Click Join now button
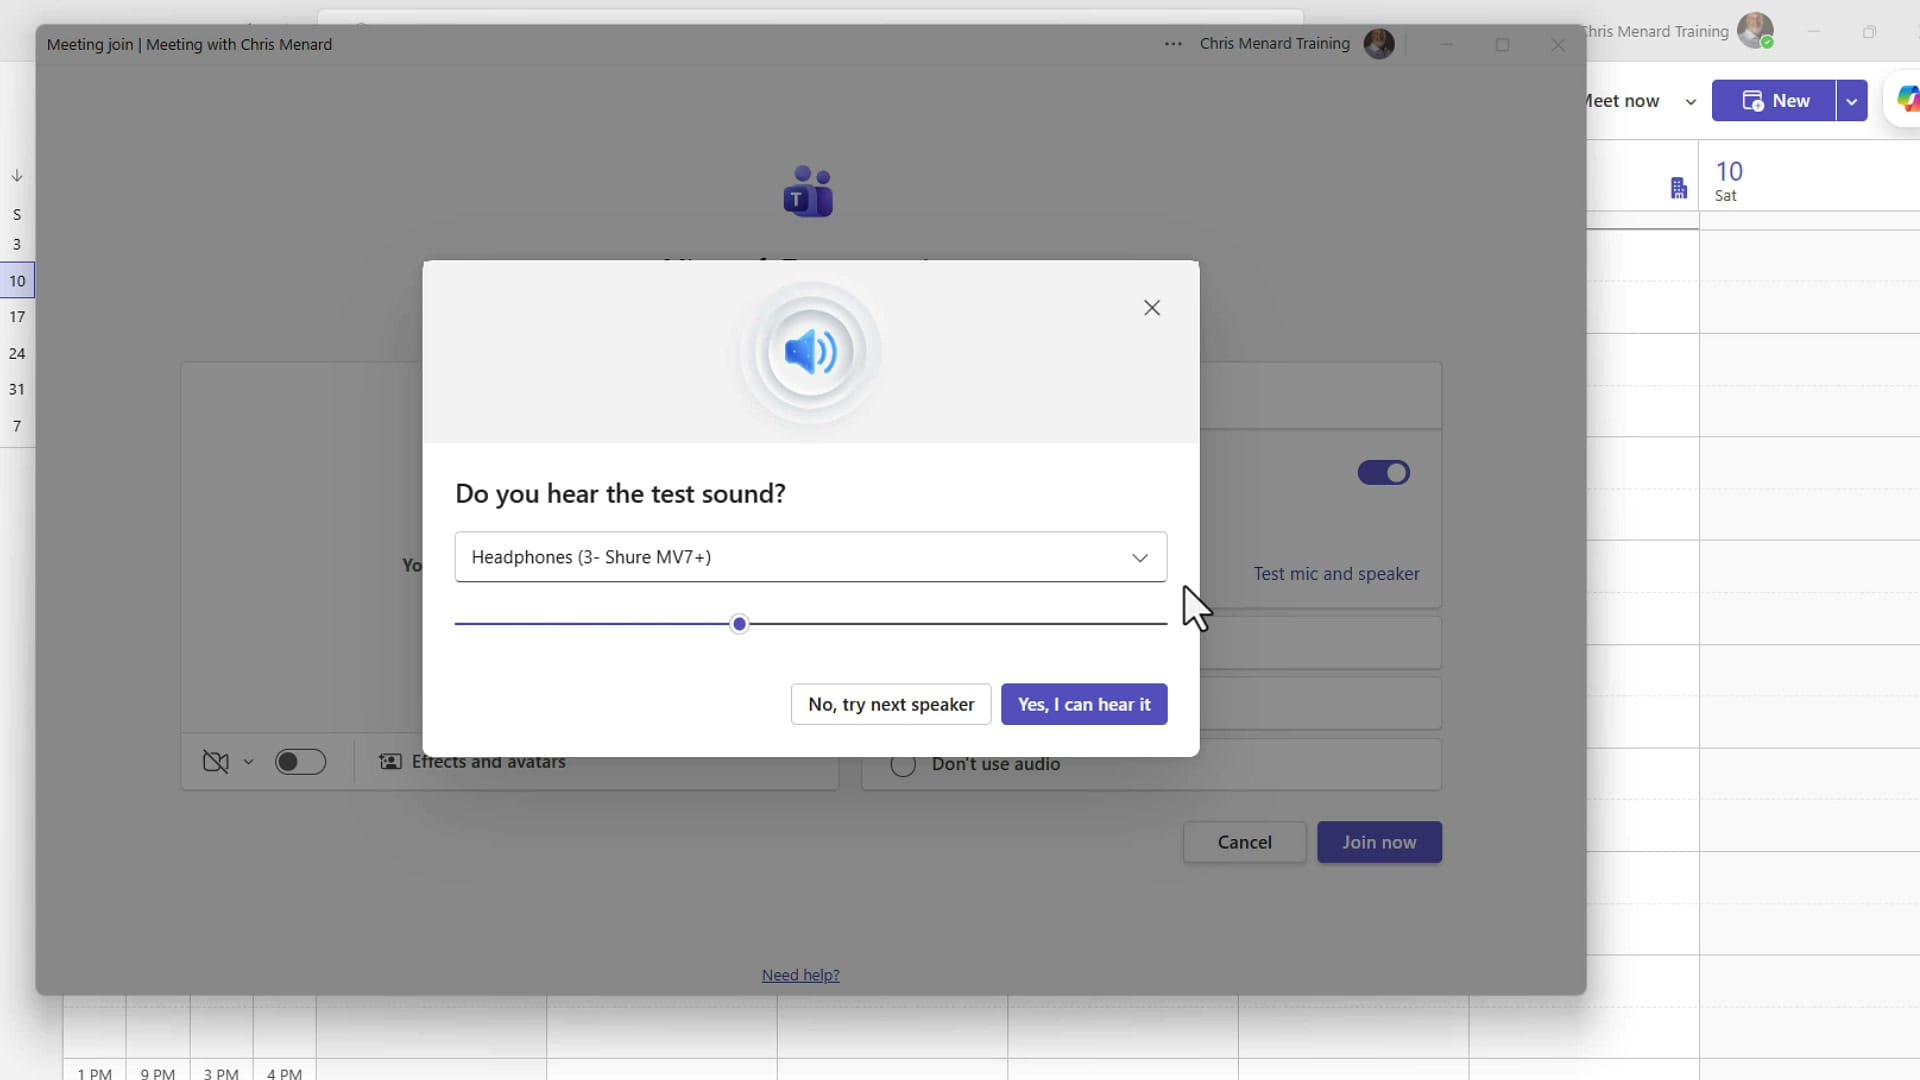 [1379, 842]
